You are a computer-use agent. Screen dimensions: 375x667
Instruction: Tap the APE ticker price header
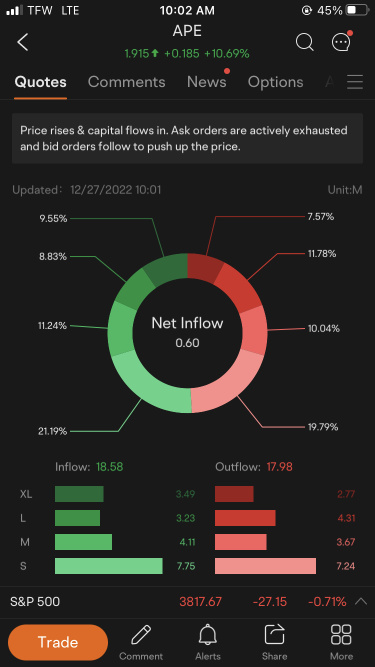(x=187, y=43)
